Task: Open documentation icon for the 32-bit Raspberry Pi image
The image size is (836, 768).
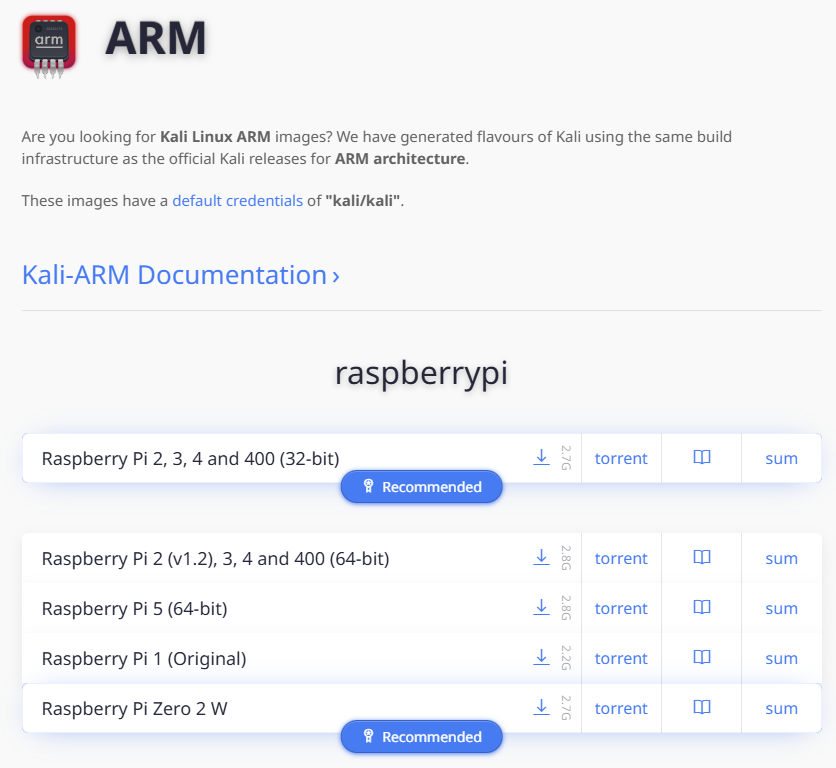Action: pyautogui.click(x=701, y=457)
